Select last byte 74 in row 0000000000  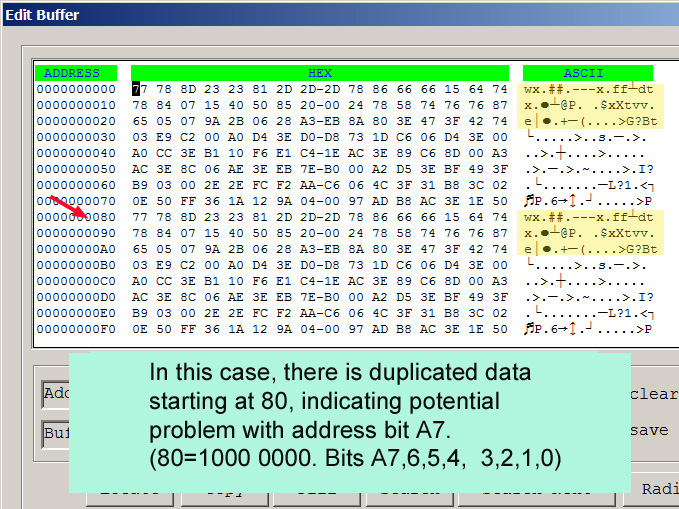coord(499,89)
